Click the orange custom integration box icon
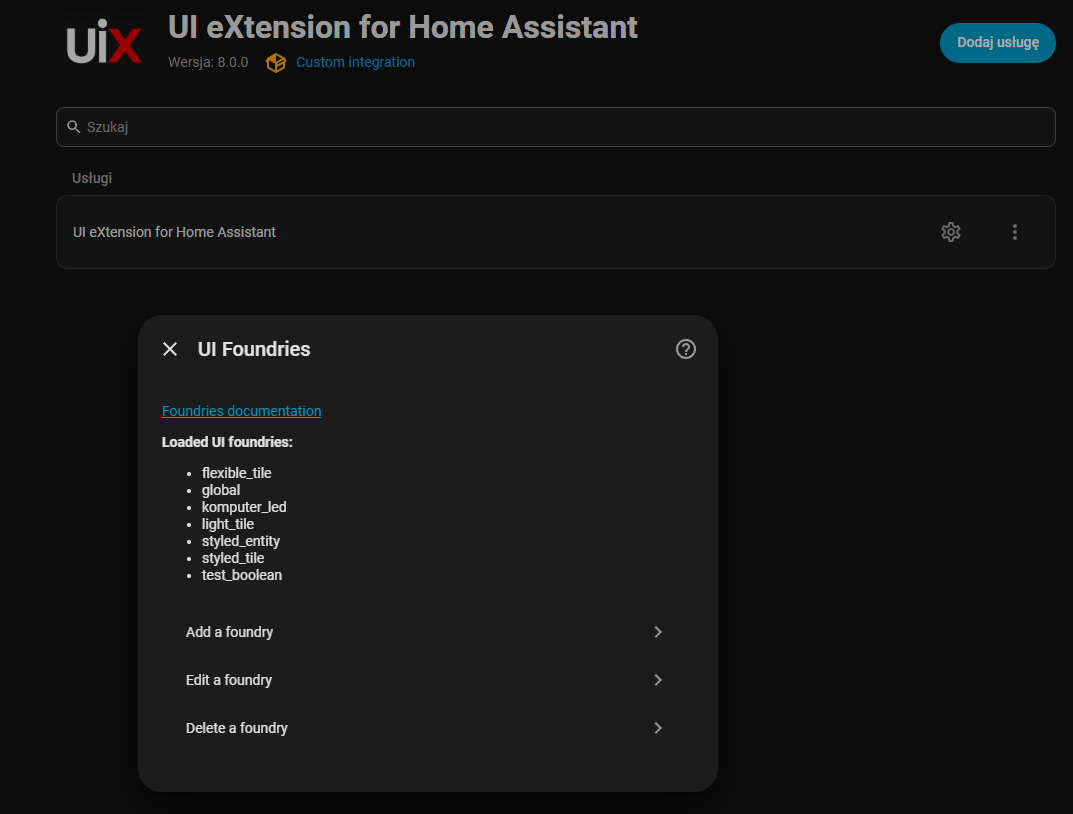This screenshot has width=1073, height=814. click(276, 63)
